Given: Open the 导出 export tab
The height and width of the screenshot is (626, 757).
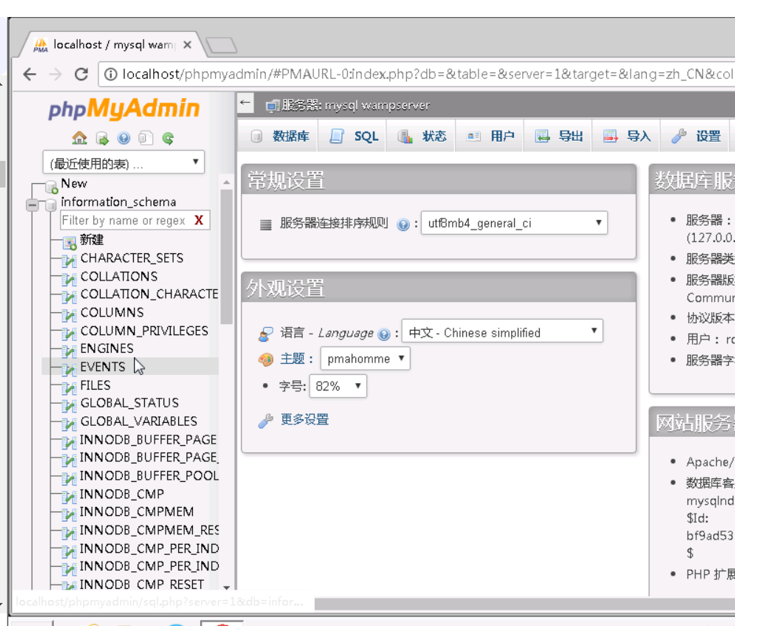Looking at the screenshot, I should 559,137.
